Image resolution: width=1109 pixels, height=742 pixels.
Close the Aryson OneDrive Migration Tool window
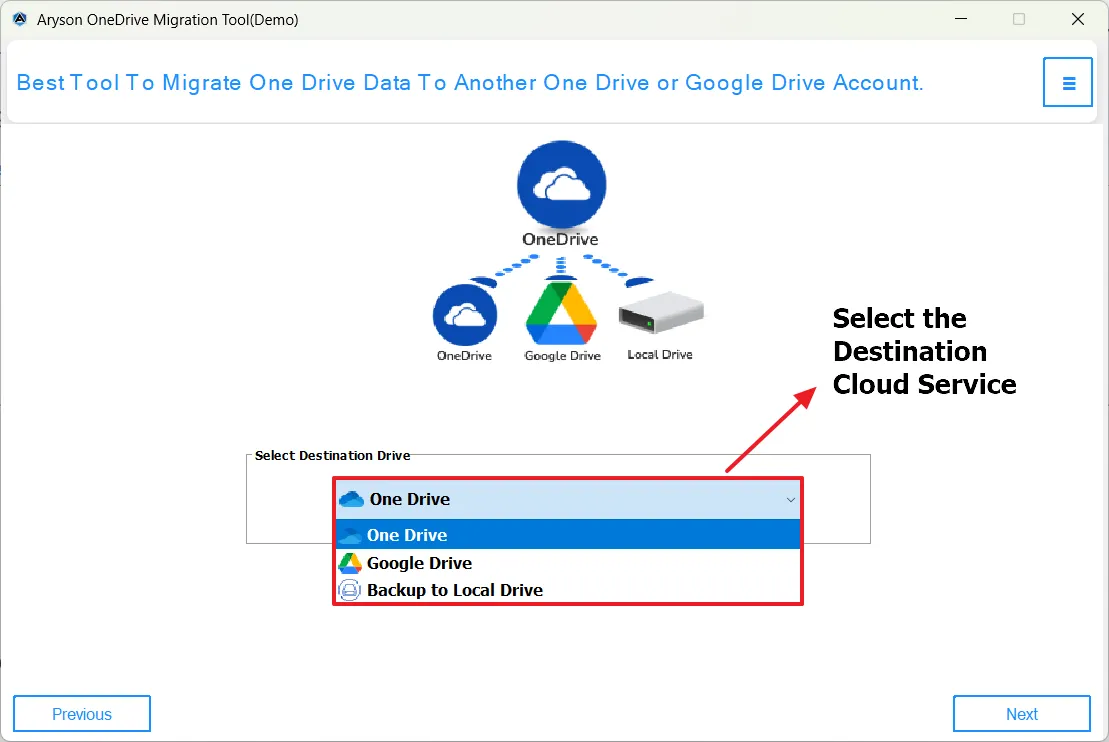click(x=1077, y=19)
